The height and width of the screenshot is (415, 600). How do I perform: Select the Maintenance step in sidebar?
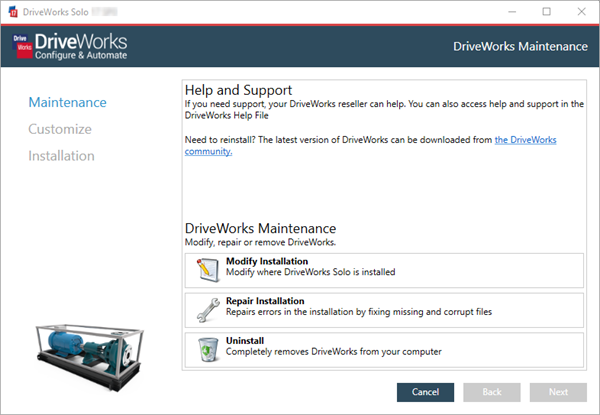click(67, 102)
